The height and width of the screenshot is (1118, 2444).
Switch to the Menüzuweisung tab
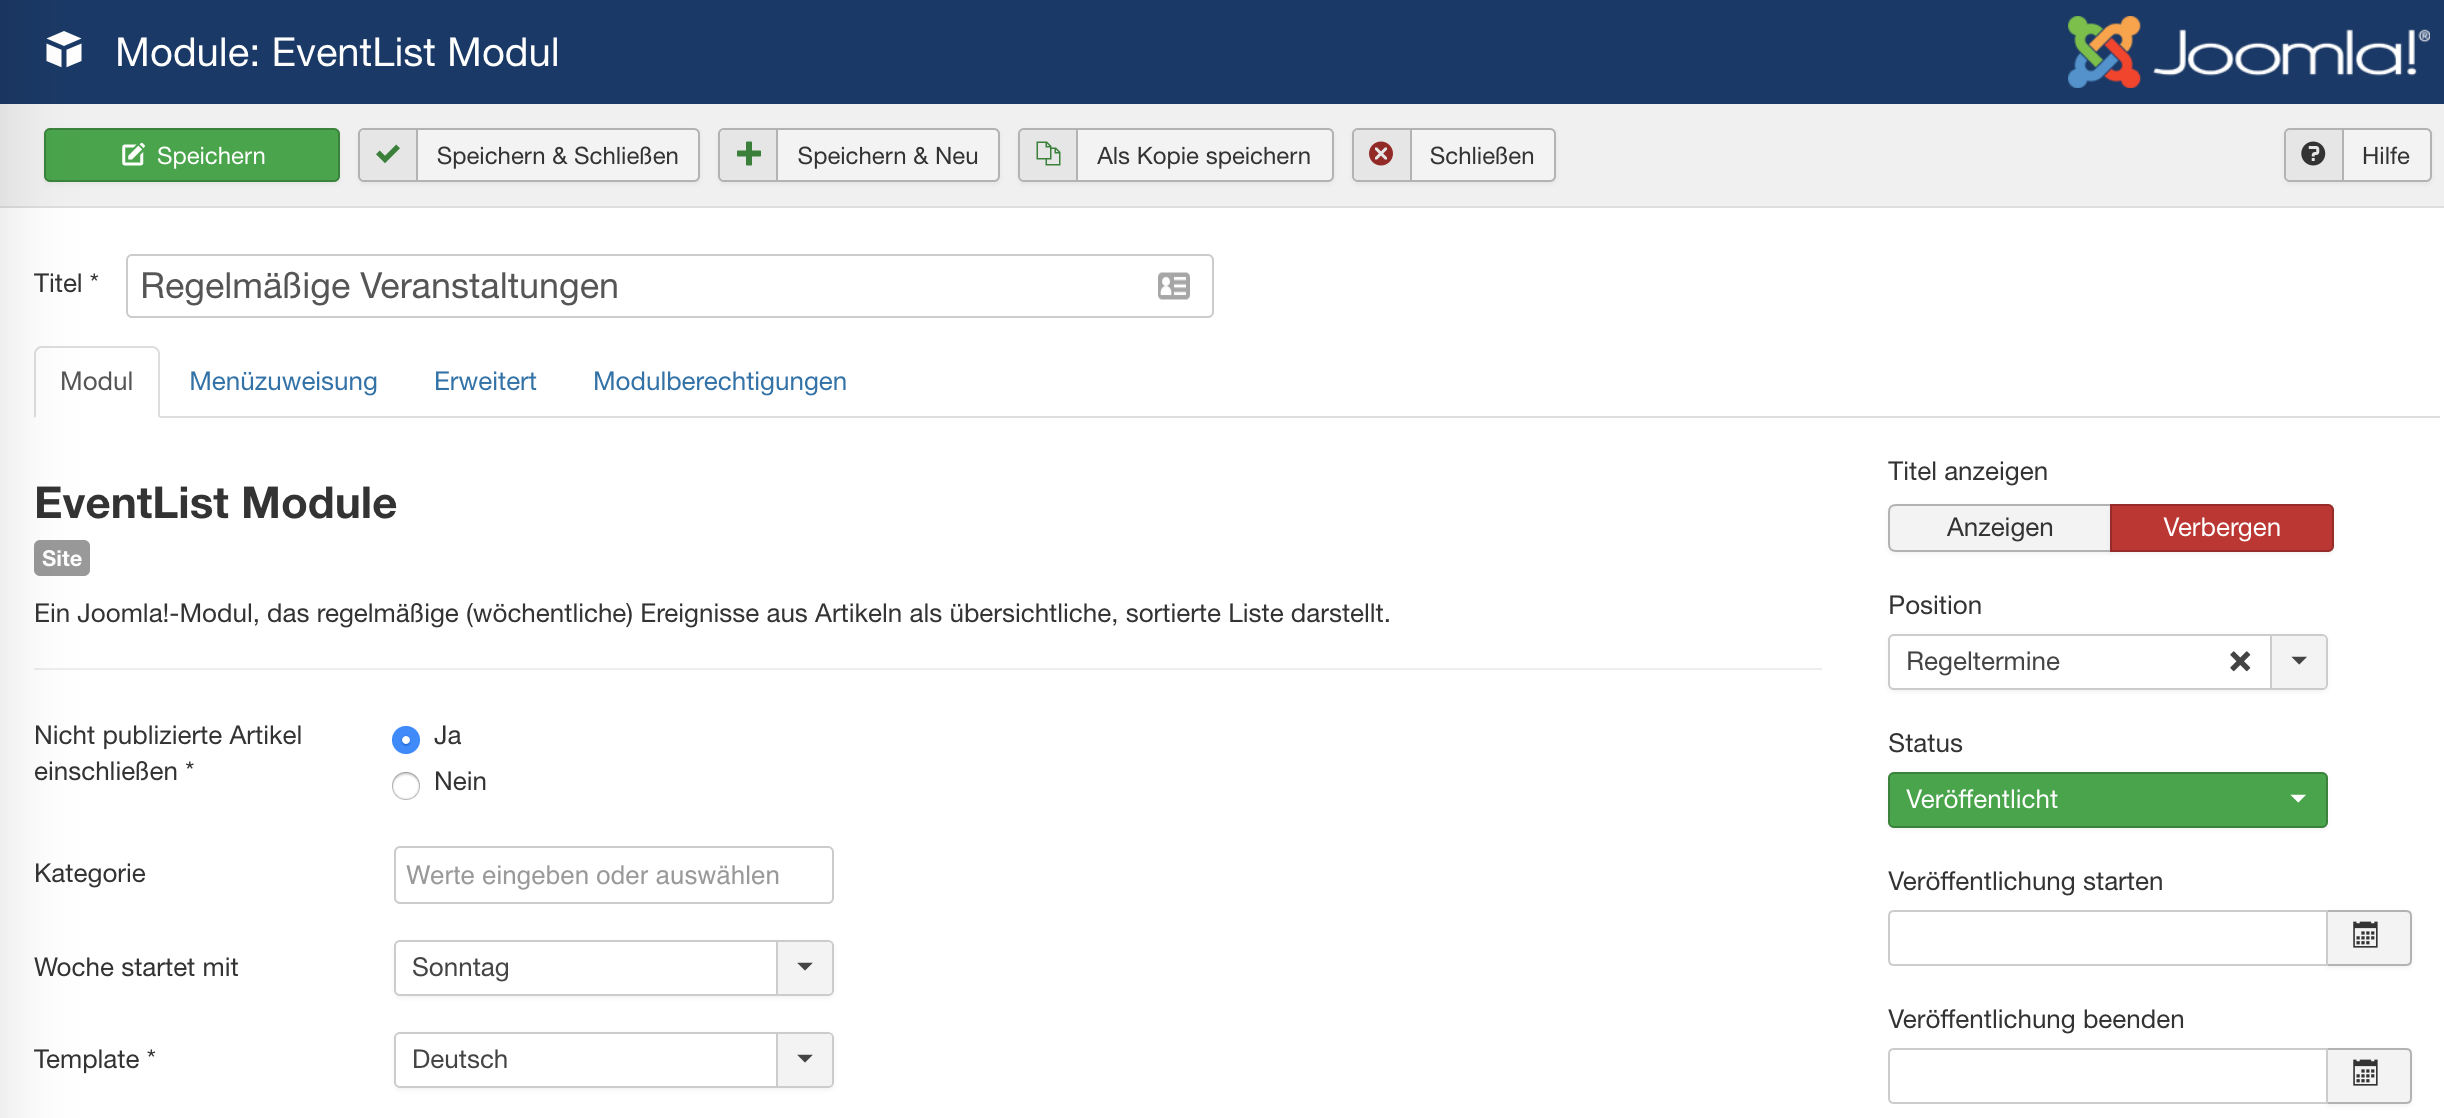[284, 381]
